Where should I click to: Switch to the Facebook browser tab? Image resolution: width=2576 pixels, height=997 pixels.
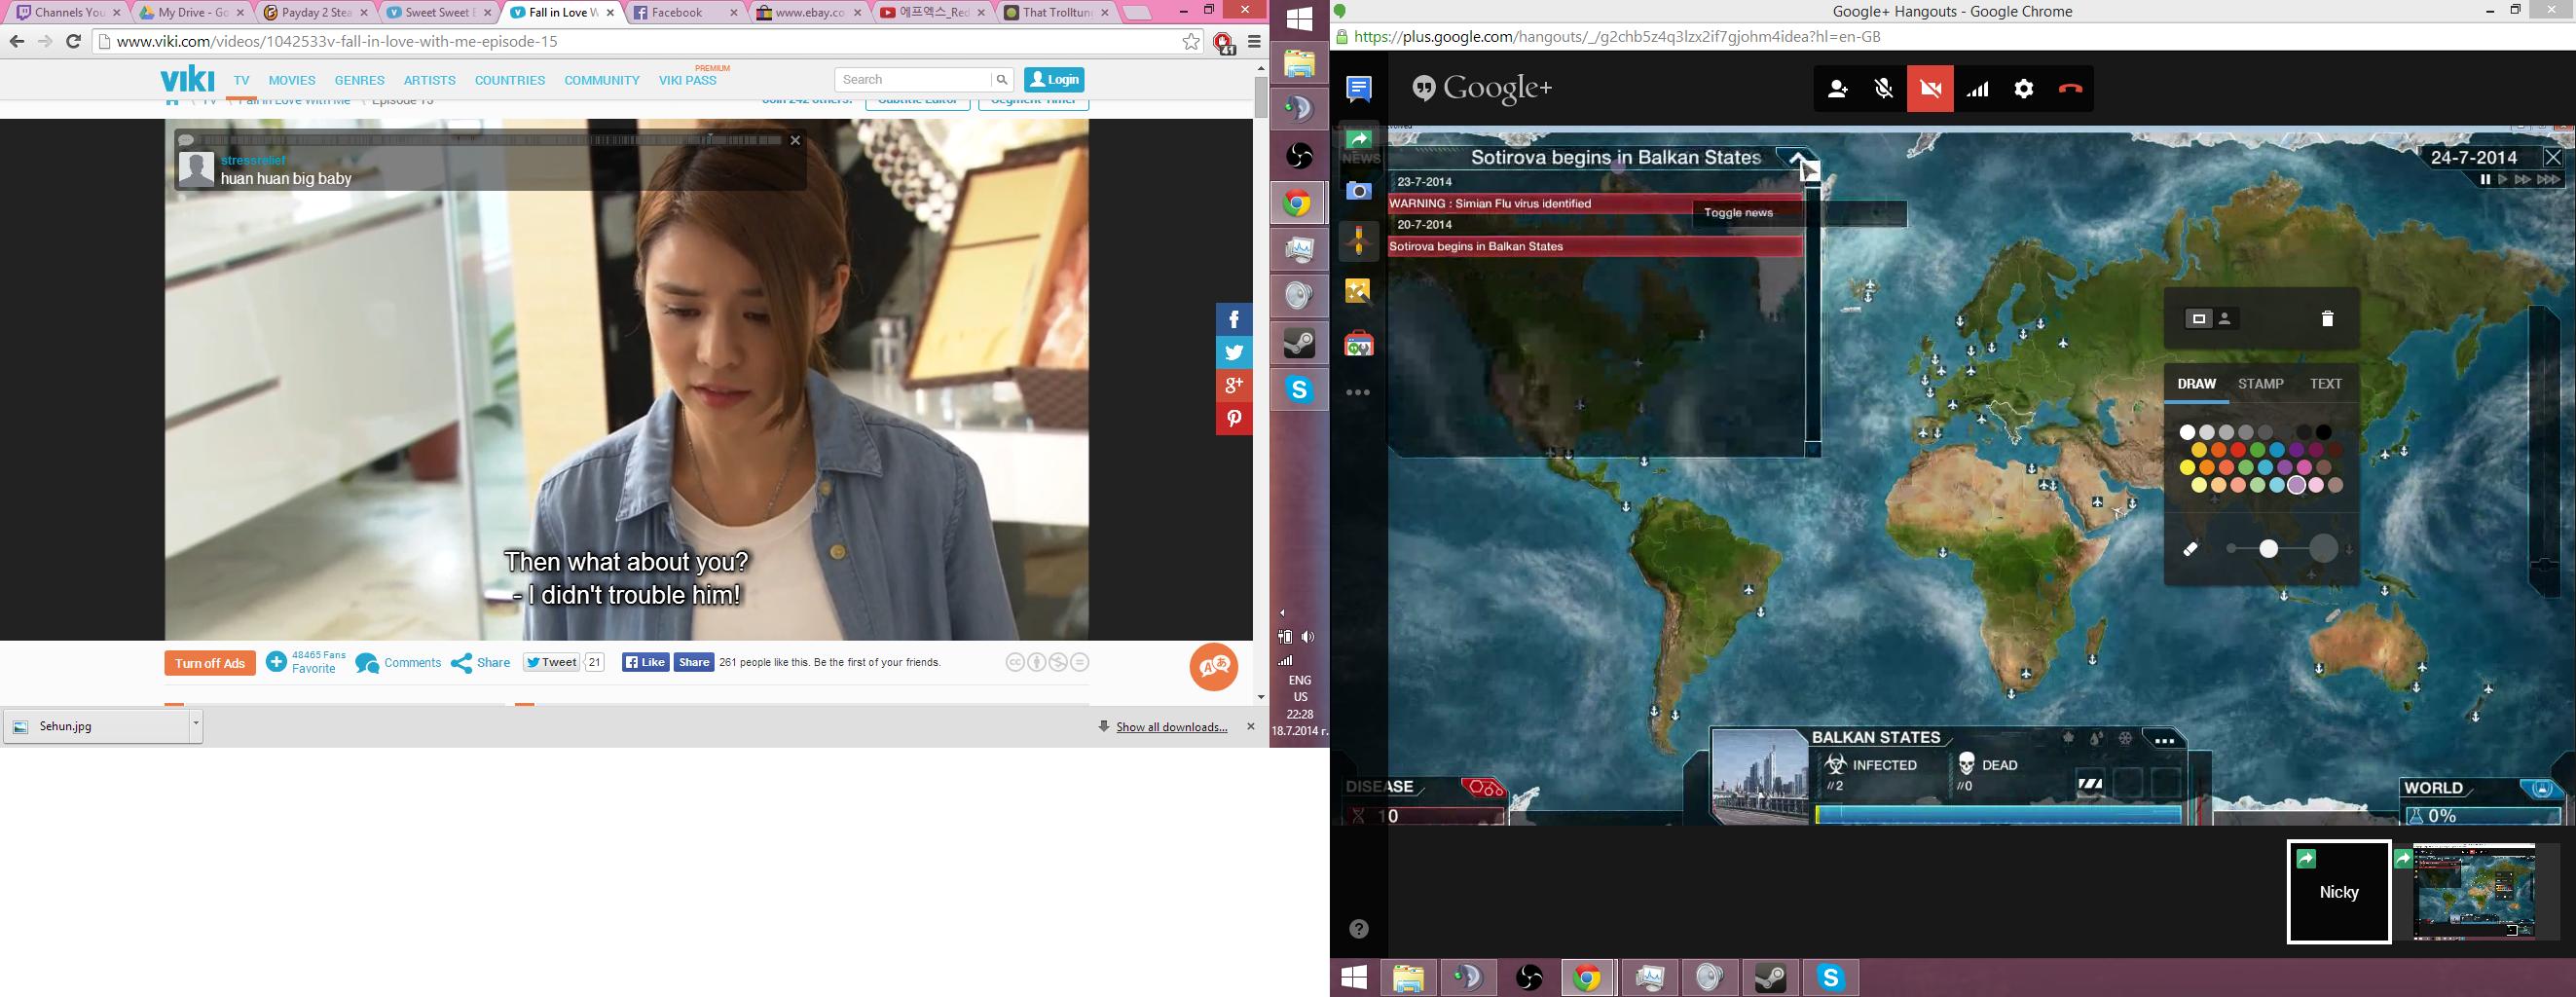click(x=685, y=13)
